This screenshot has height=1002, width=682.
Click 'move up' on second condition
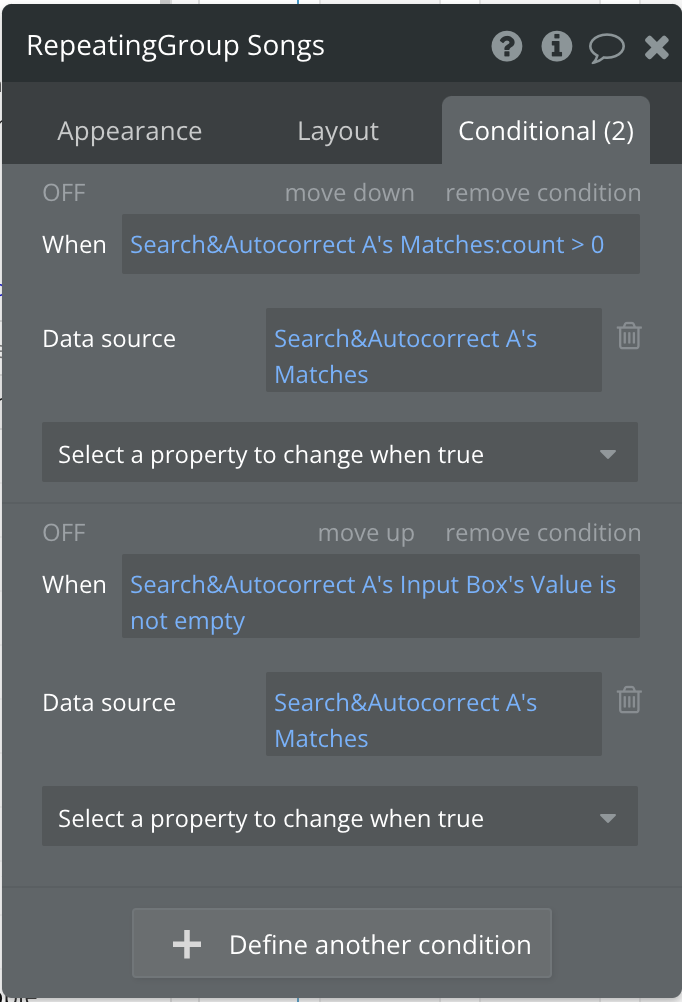coord(366,533)
